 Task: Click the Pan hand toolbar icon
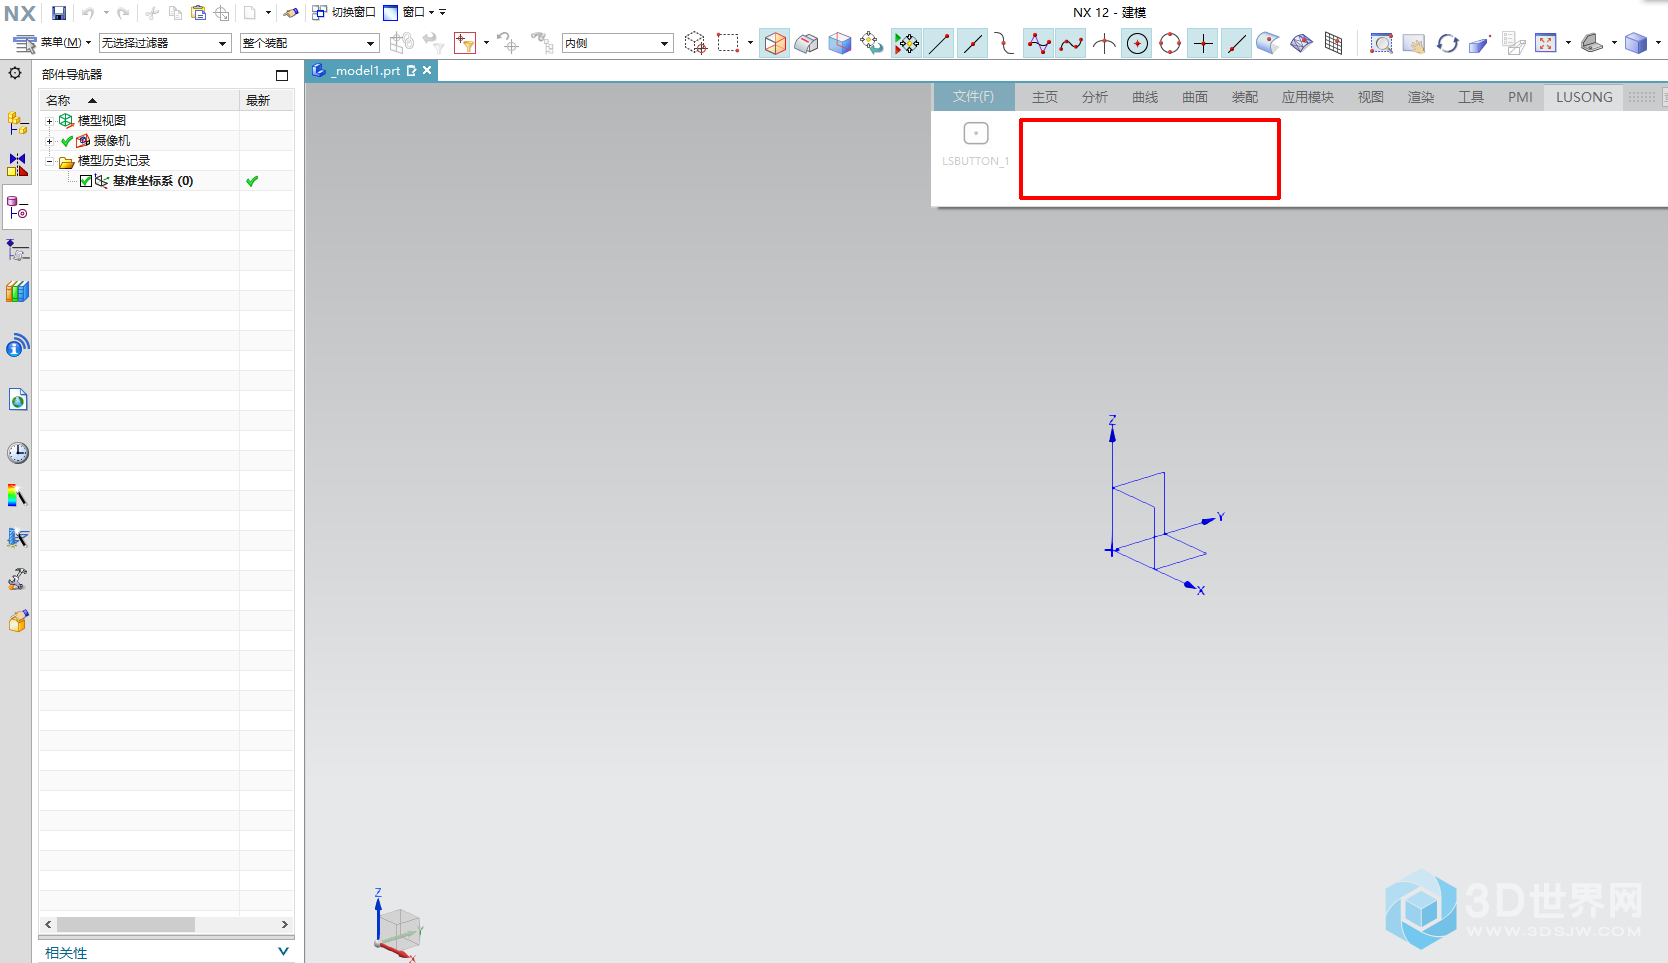point(1414,43)
